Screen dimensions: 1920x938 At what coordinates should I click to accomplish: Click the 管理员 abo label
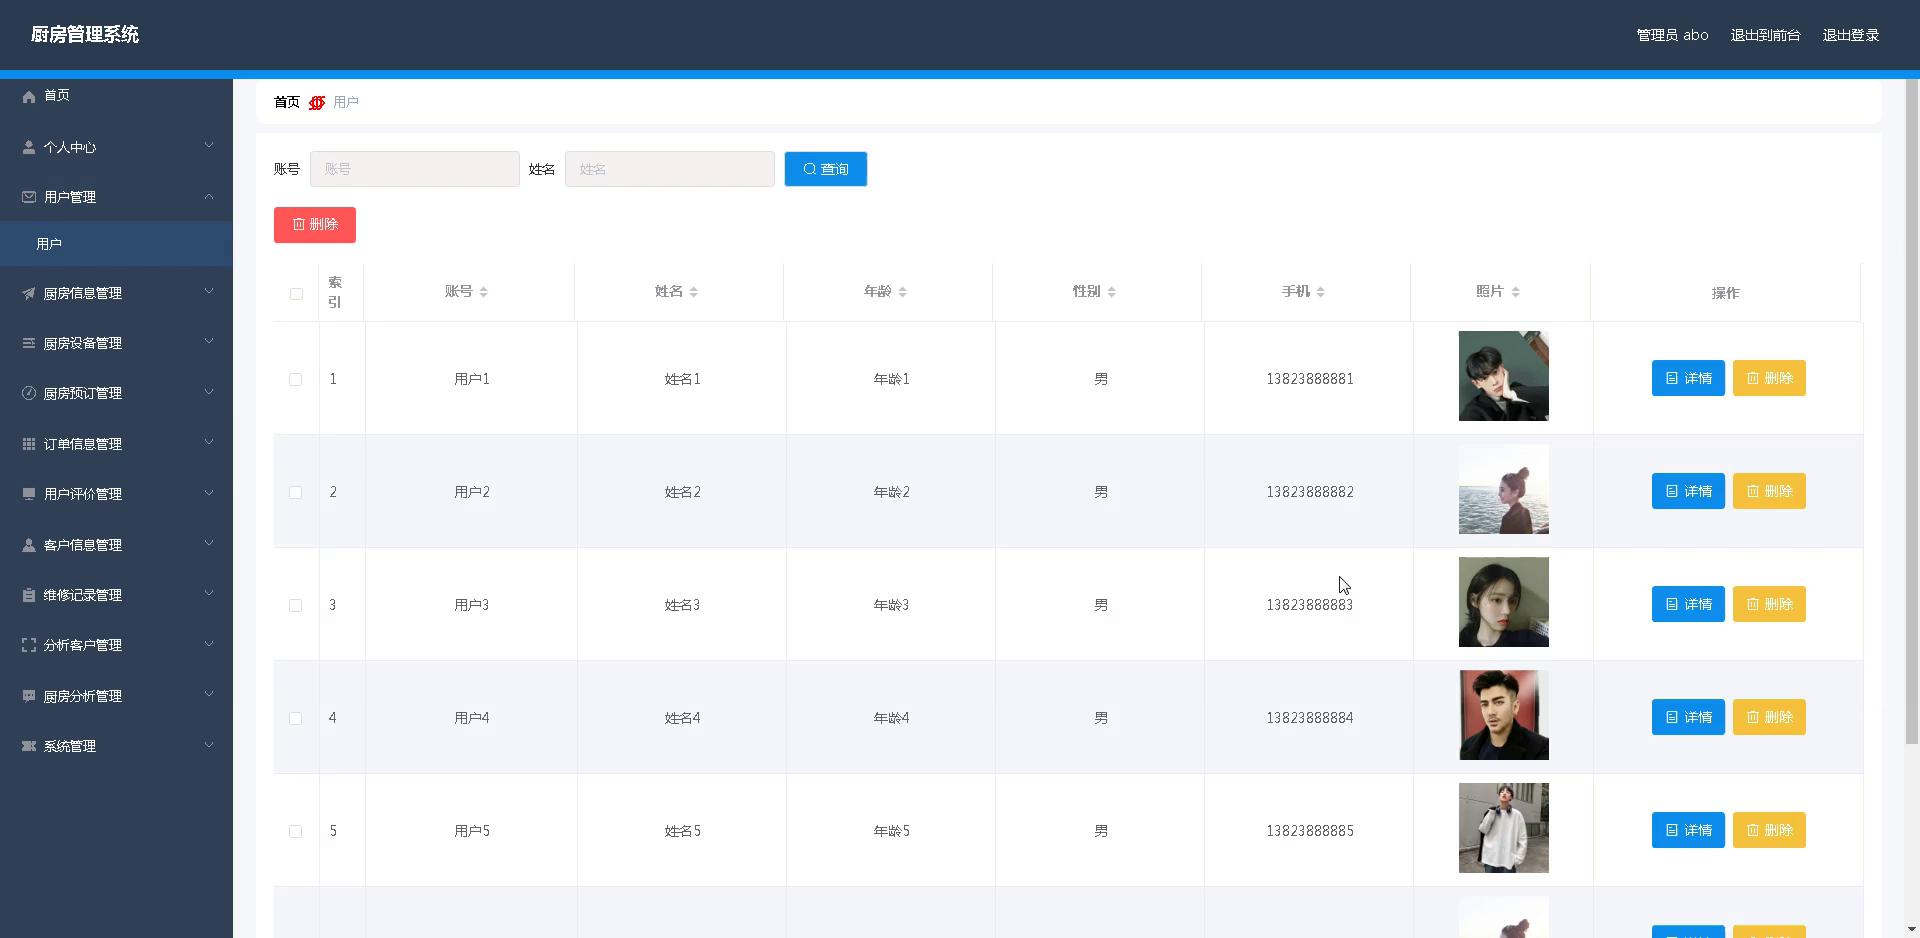click(1672, 35)
